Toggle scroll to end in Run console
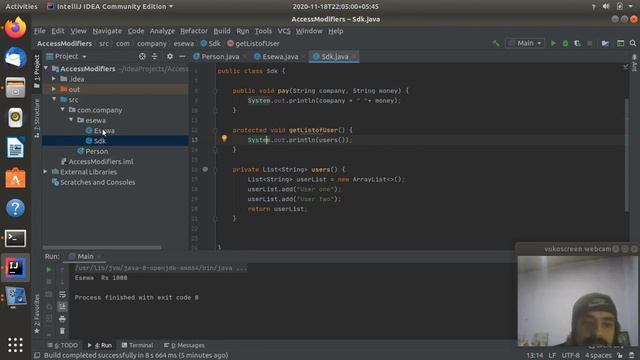The image size is (640, 360). 62,307
